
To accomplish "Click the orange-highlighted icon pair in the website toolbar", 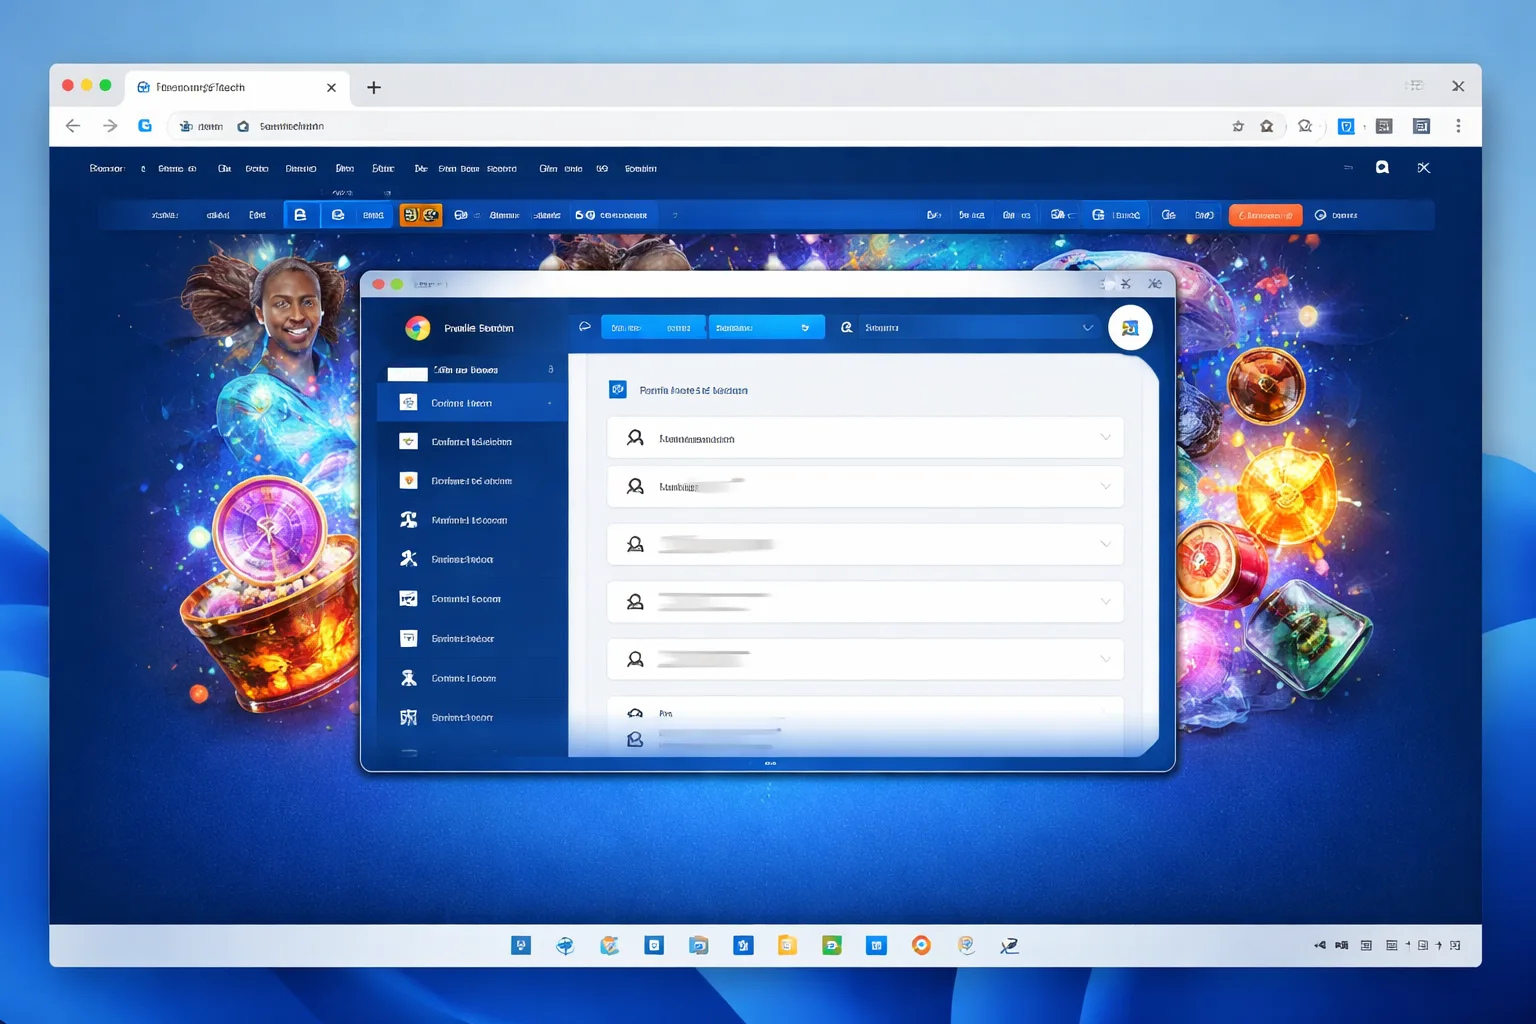I will pos(421,215).
